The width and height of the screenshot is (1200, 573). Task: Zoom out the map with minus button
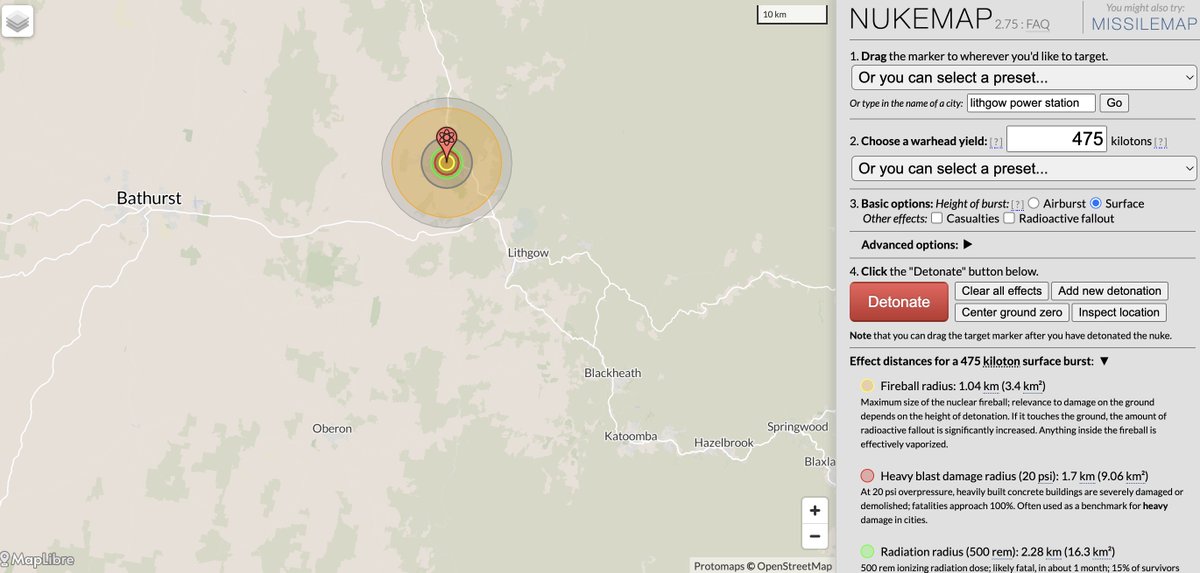pos(815,536)
